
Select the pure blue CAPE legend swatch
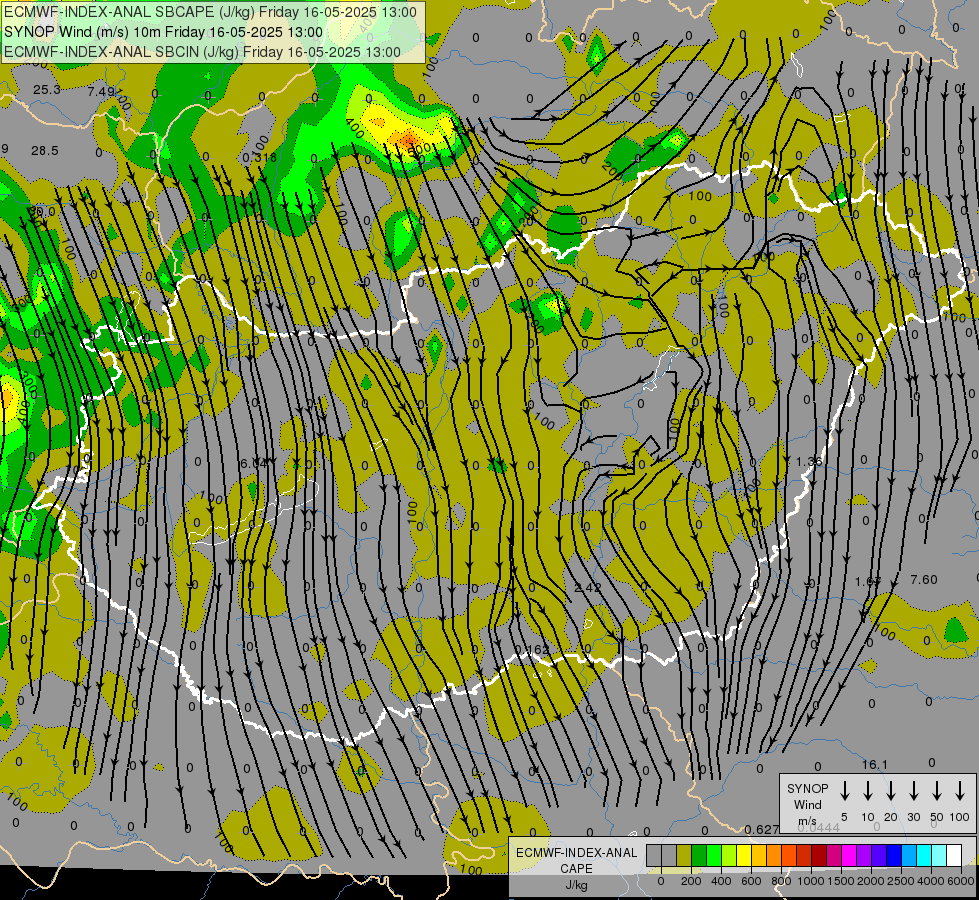tap(893, 855)
